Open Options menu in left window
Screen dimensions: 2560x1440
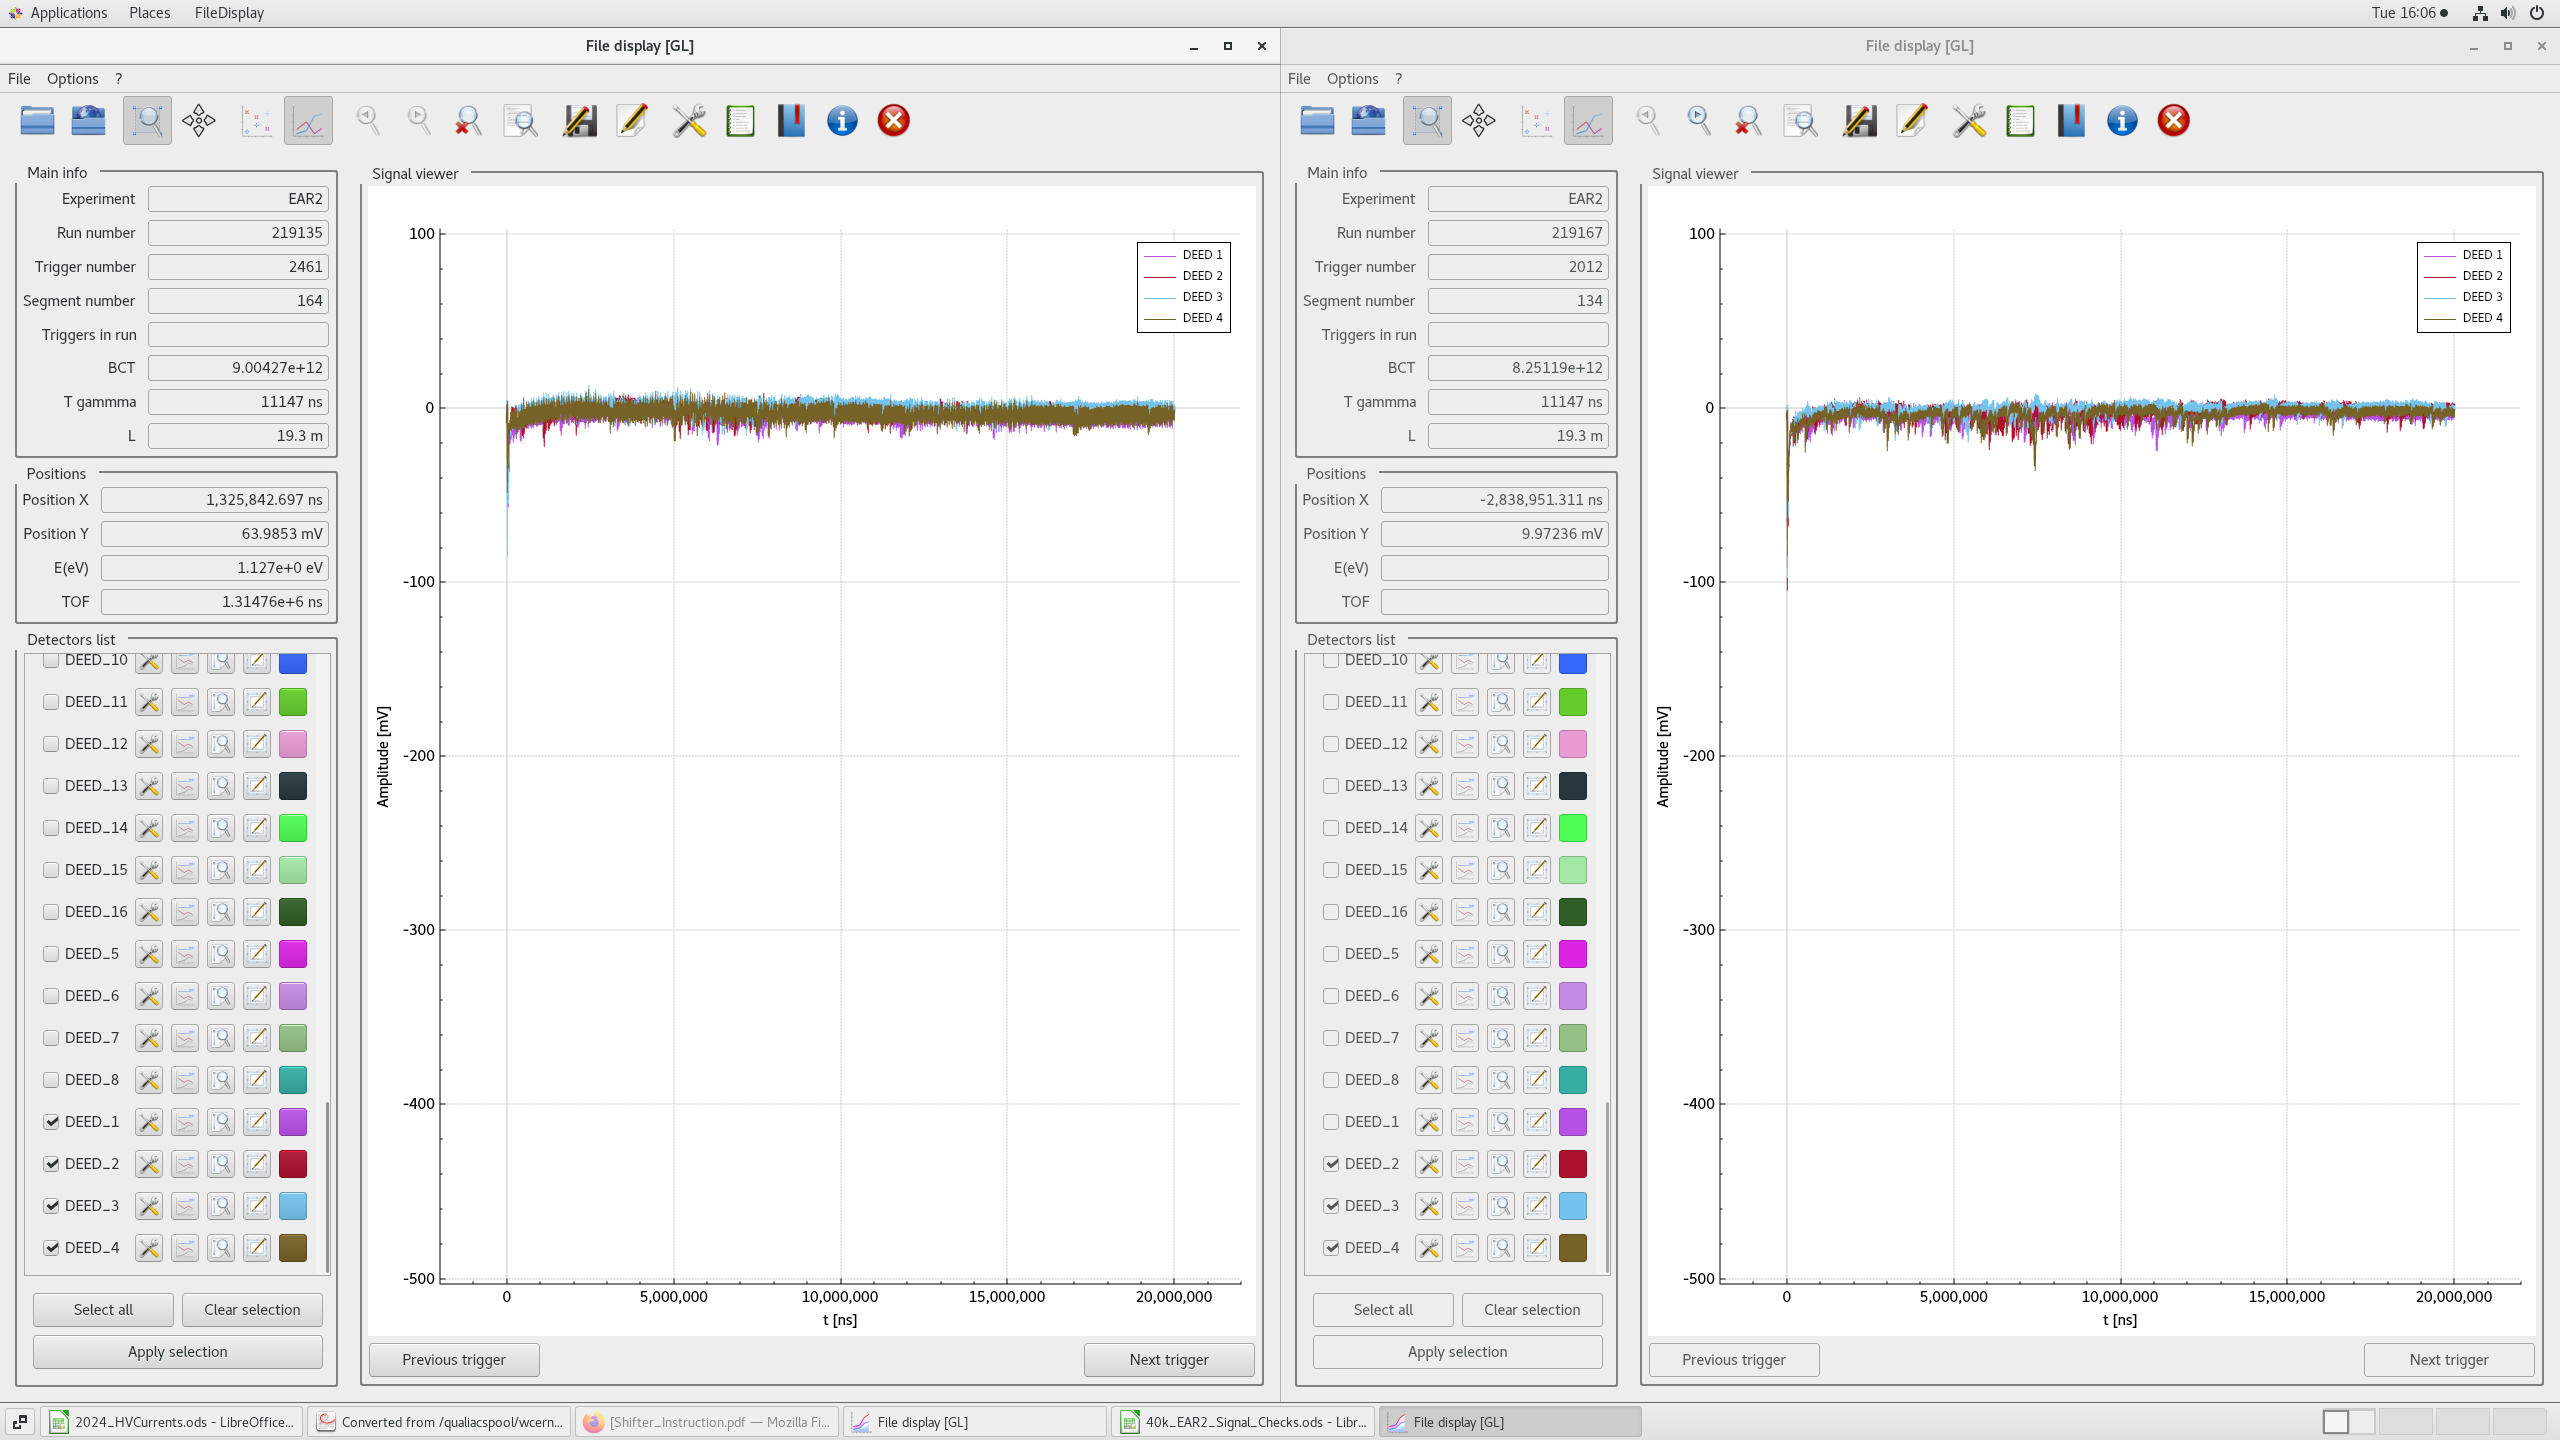tap(72, 78)
